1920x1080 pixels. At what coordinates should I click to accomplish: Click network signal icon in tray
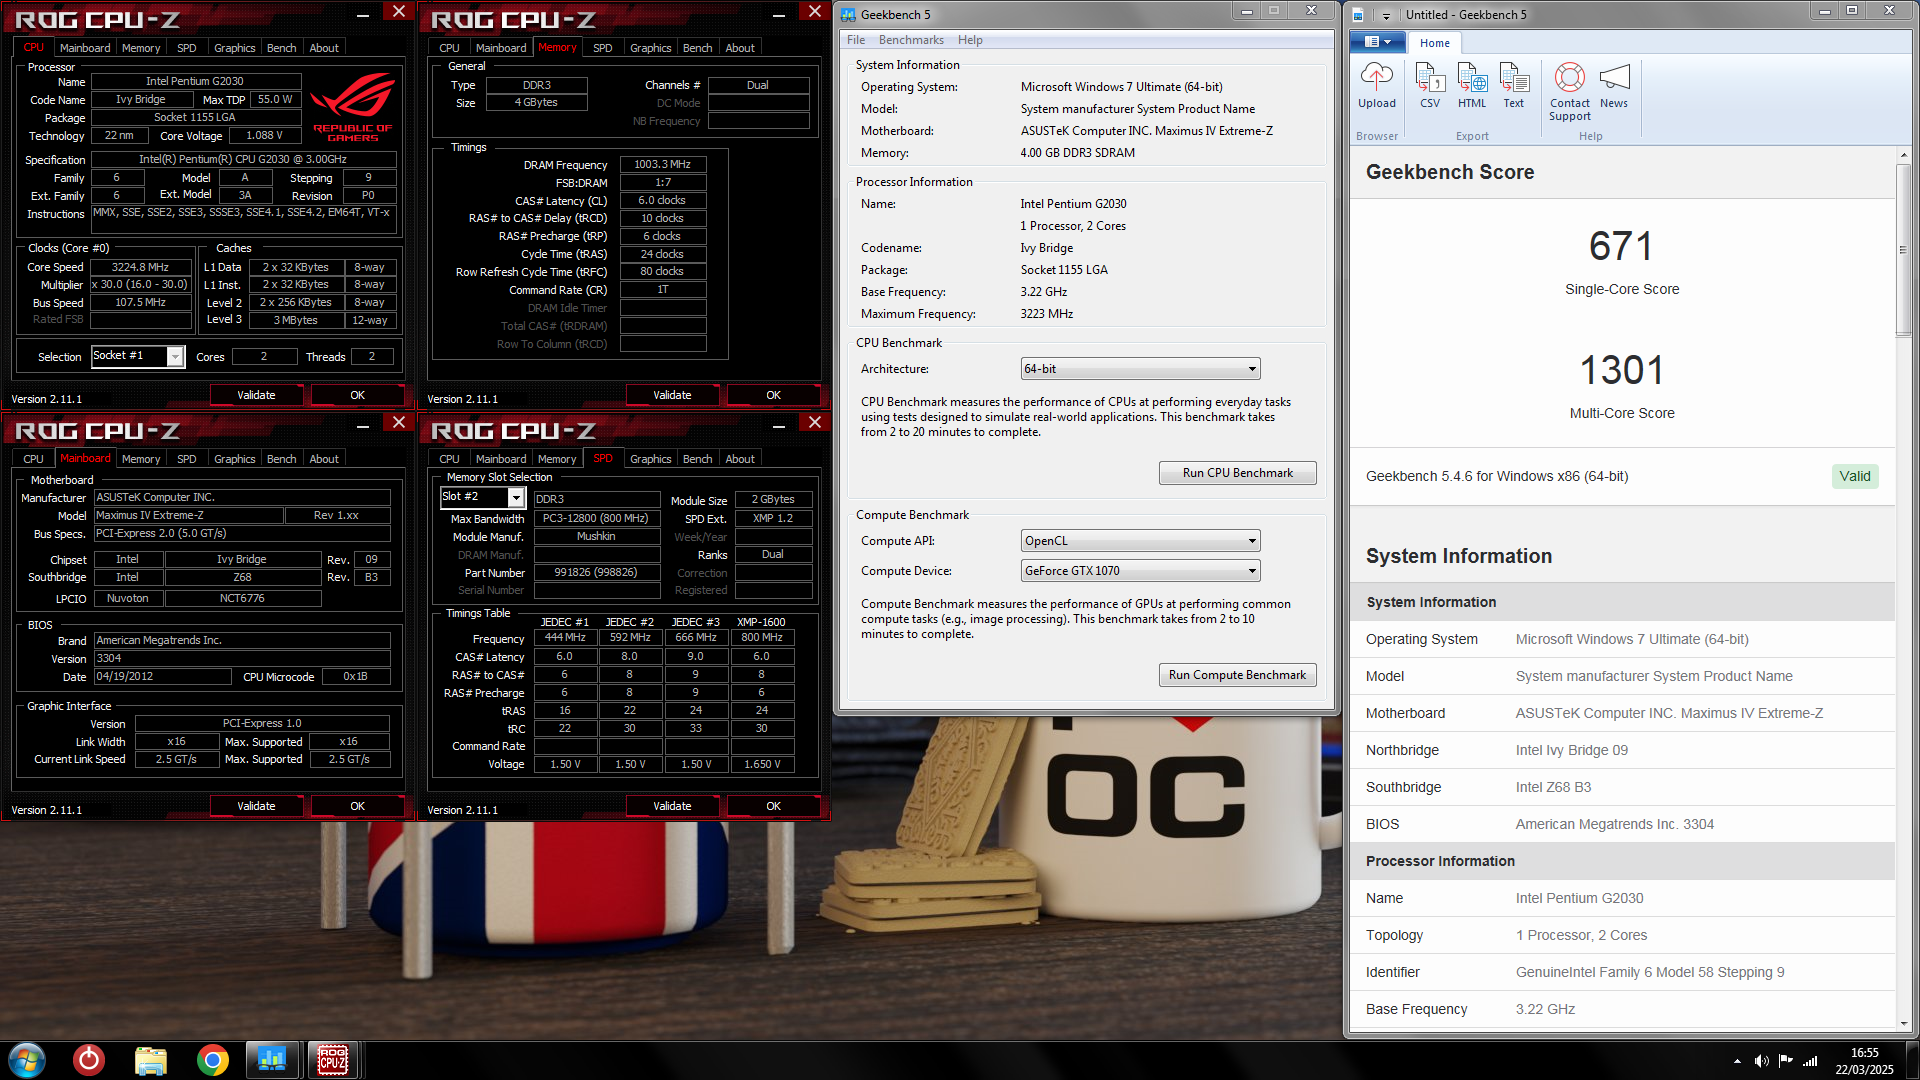1810,1061
